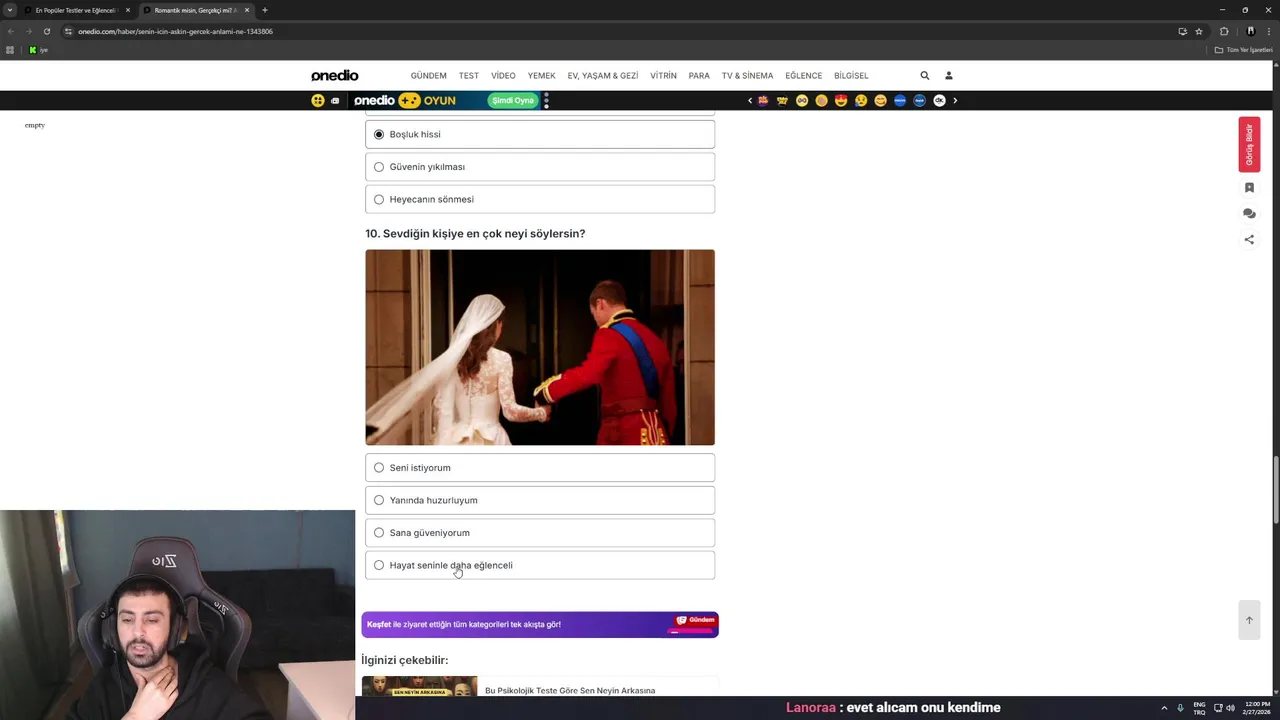Switch to 'En Popüler Testler' browser tab
1280x720 pixels.
76,10
